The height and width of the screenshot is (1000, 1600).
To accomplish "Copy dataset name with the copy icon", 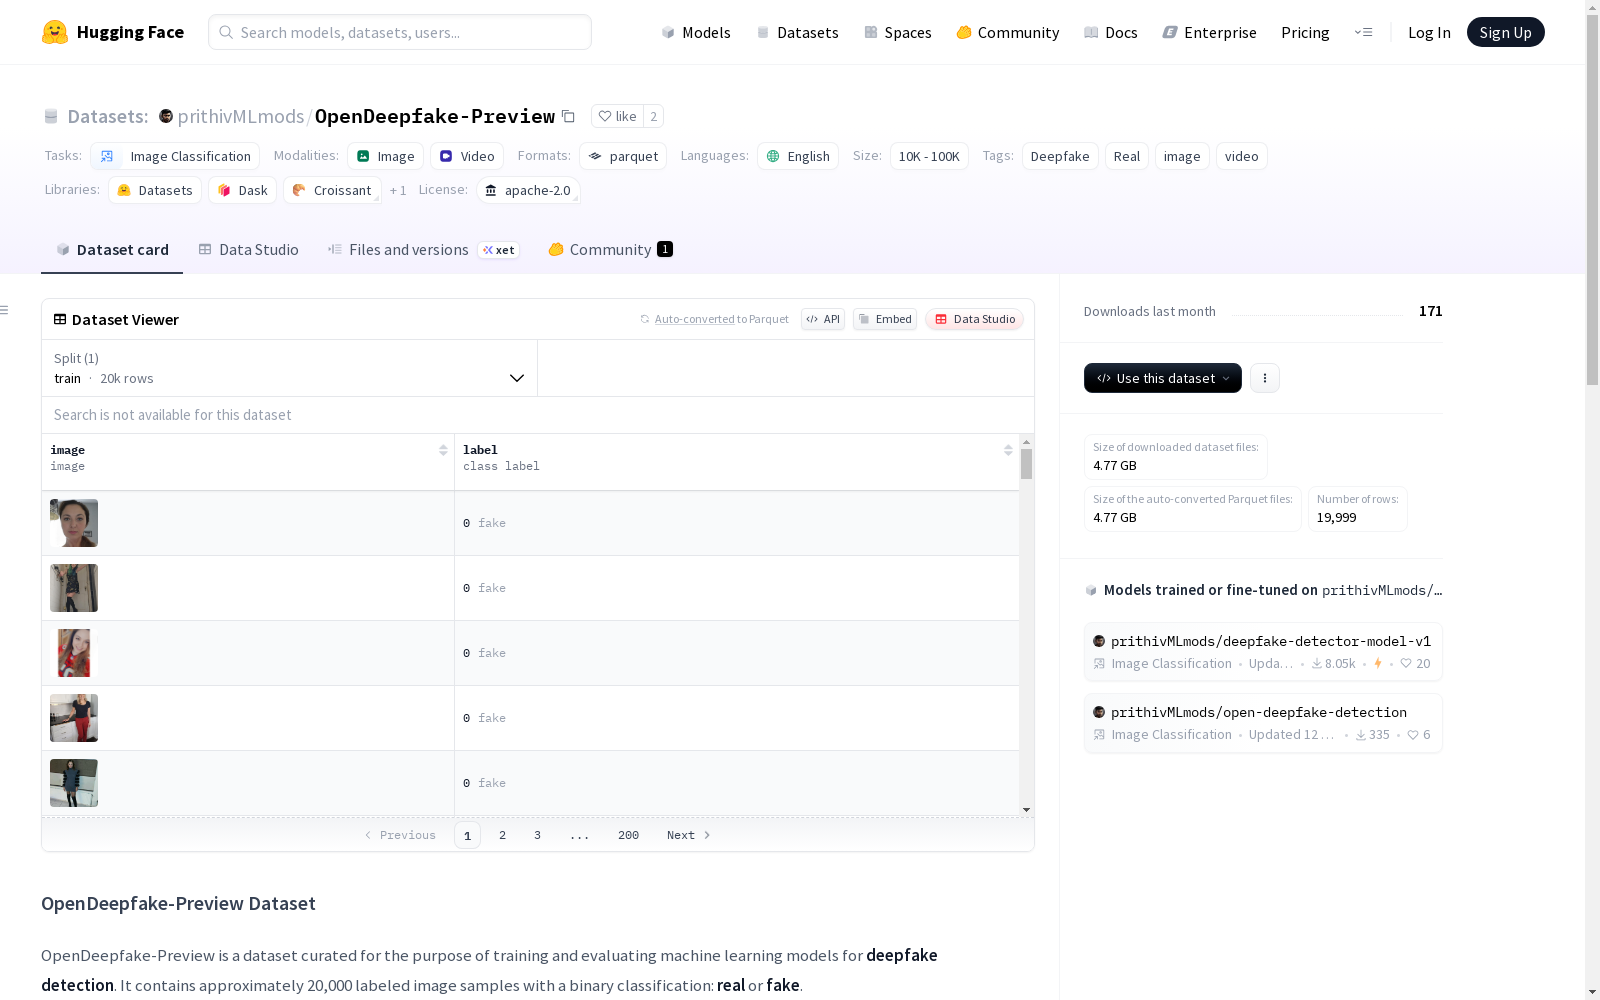I will pos(568,116).
